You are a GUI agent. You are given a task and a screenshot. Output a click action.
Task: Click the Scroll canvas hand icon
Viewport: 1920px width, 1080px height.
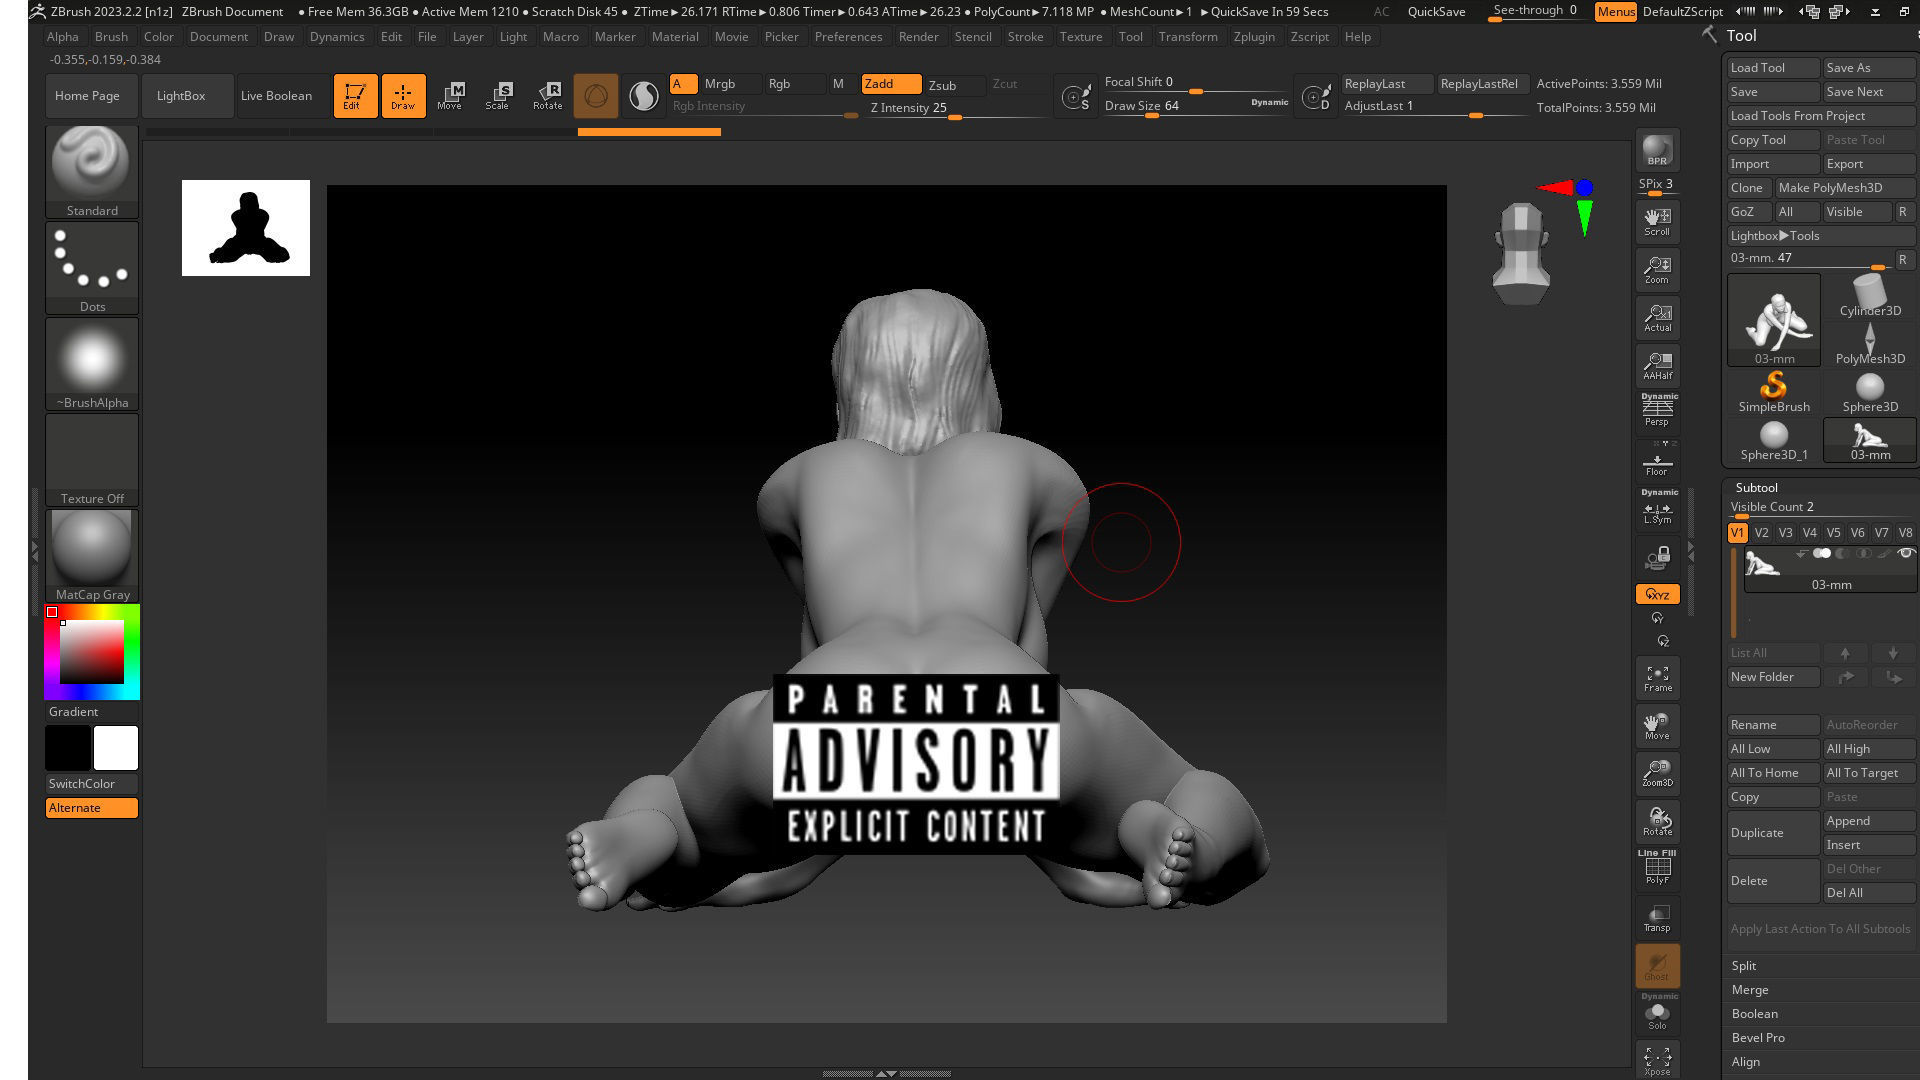(1657, 222)
